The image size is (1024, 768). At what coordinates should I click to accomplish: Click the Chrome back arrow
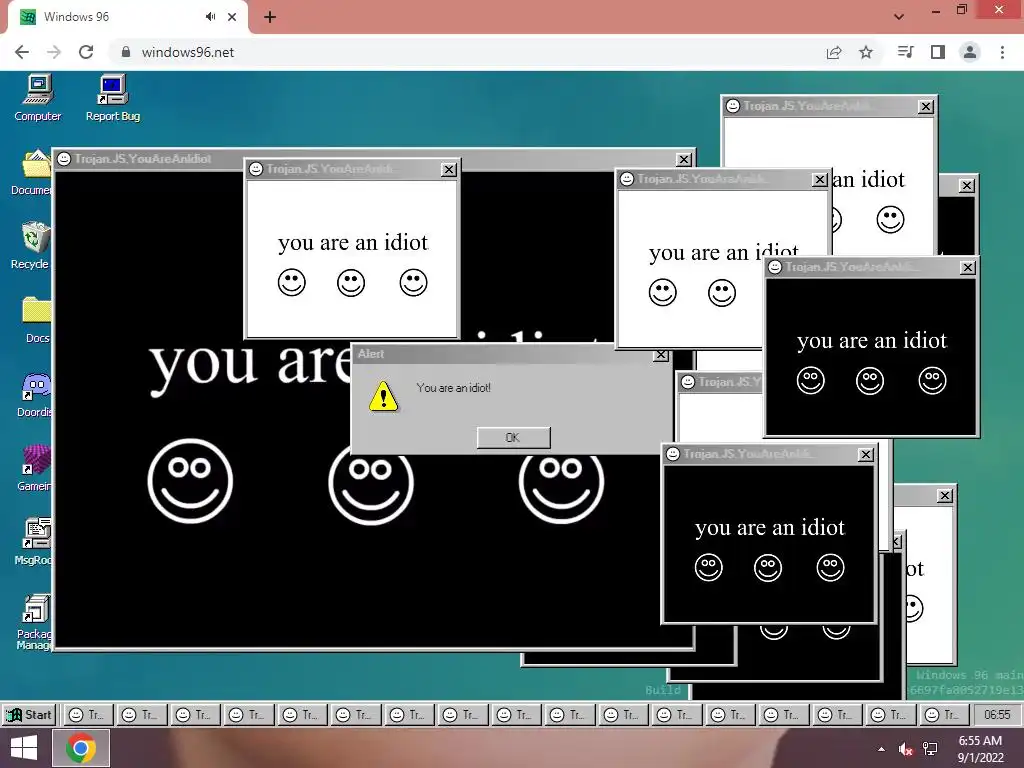point(22,52)
